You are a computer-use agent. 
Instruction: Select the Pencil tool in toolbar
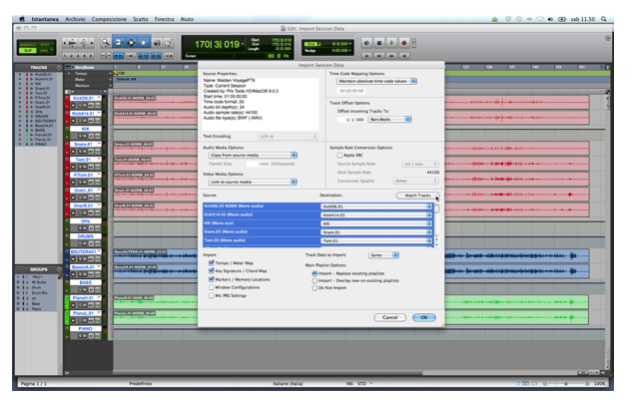point(169,43)
